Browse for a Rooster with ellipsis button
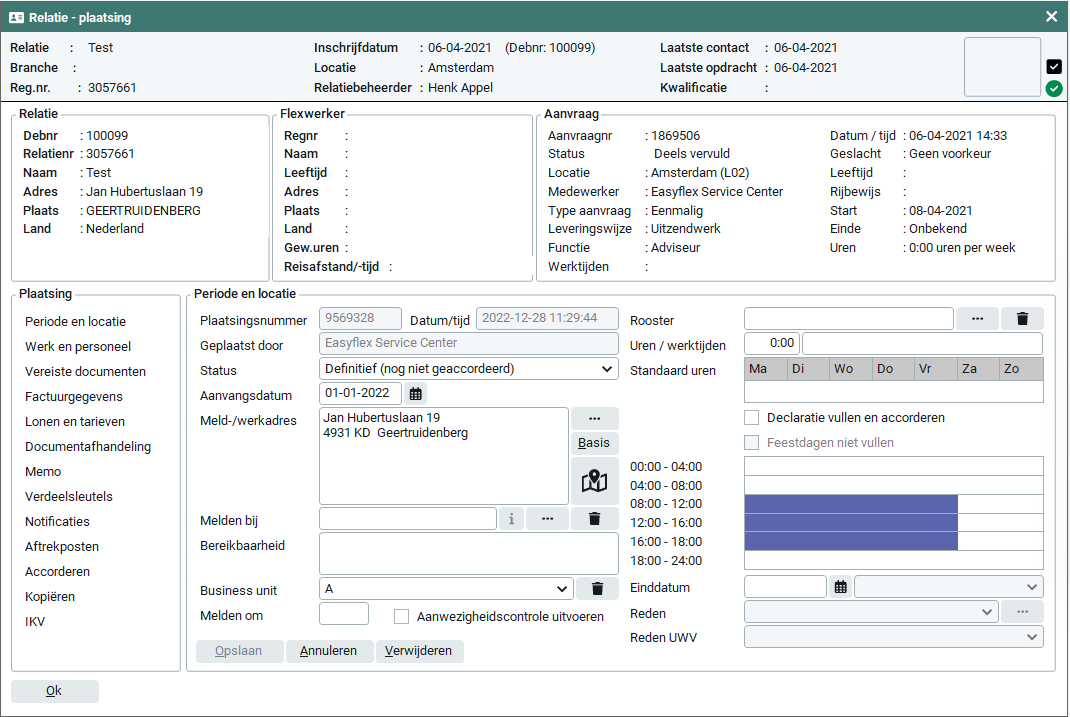Viewport: 1070px width, 717px height. (x=977, y=319)
